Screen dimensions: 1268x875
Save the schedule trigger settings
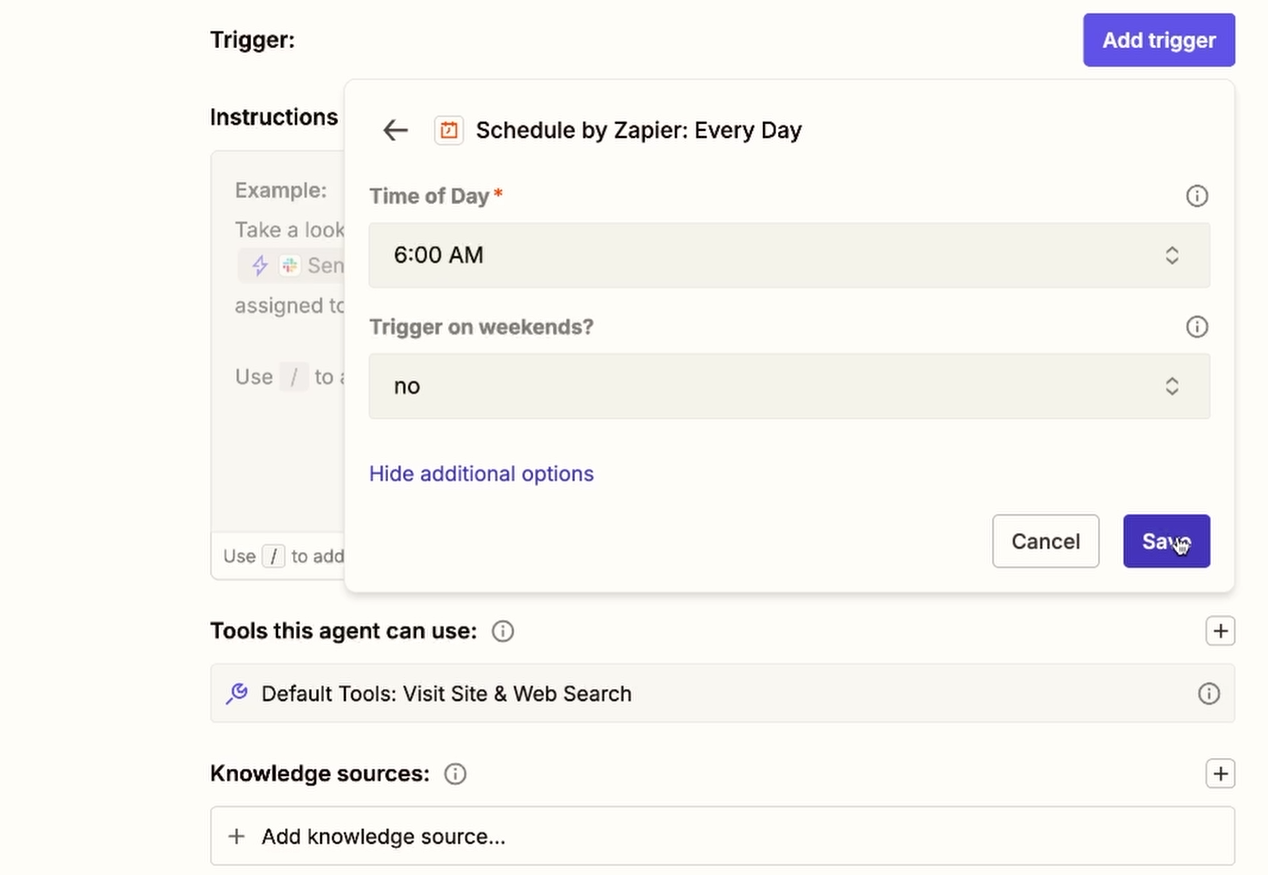(x=1166, y=541)
